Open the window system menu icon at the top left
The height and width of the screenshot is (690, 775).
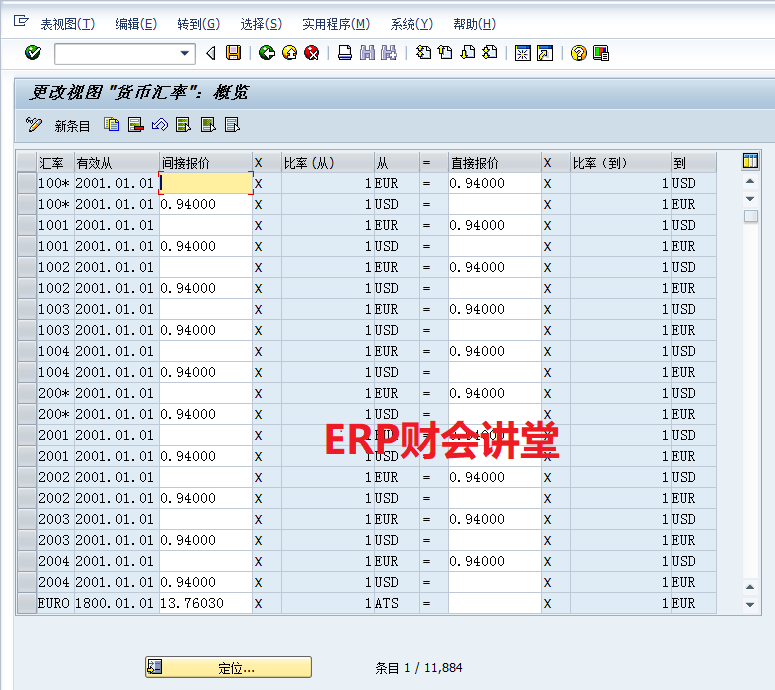[20, 22]
